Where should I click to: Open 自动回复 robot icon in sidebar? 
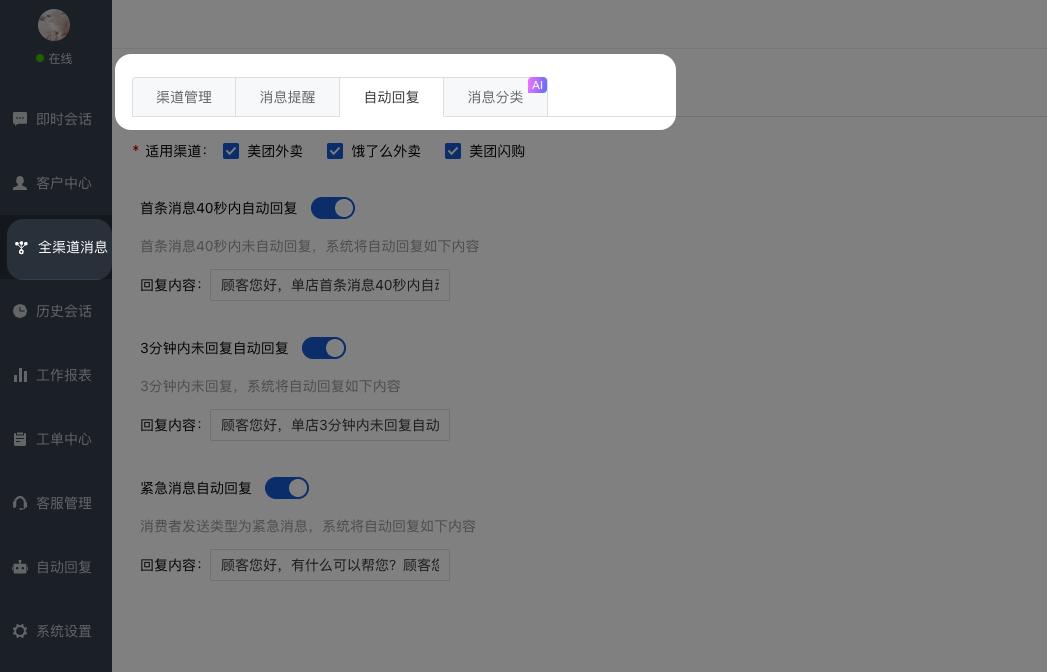pyautogui.click(x=20, y=567)
